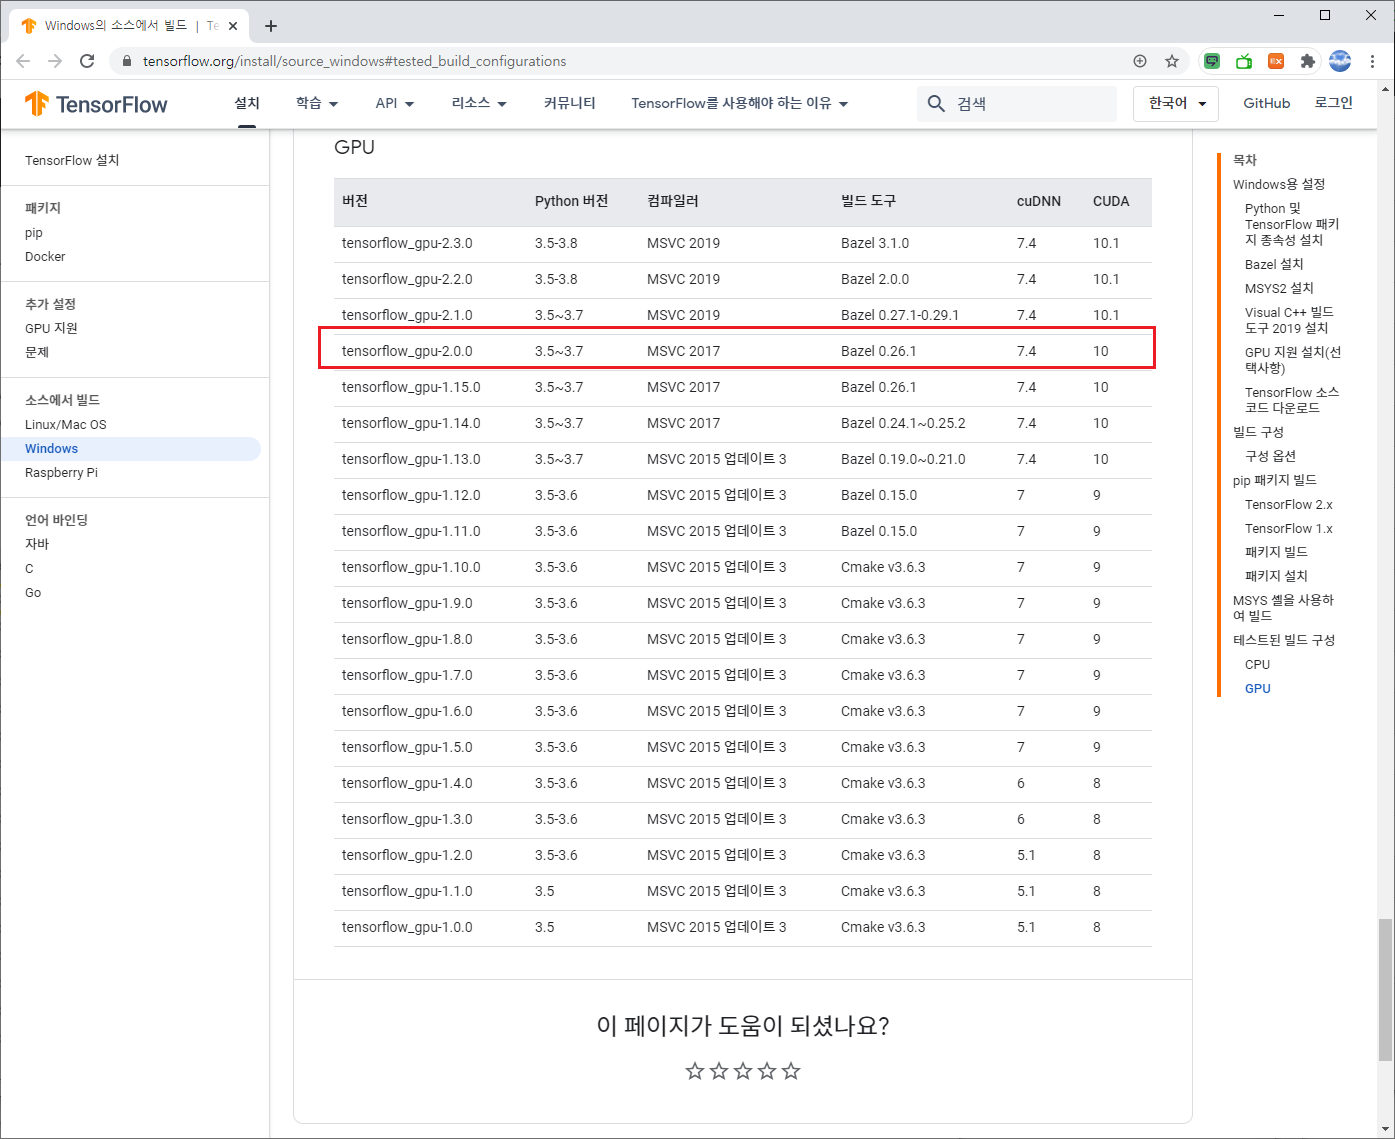This screenshot has height=1139, width=1395.
Task: Jump to MSYS2 설치 section
Action: (x=1279, y=288)
